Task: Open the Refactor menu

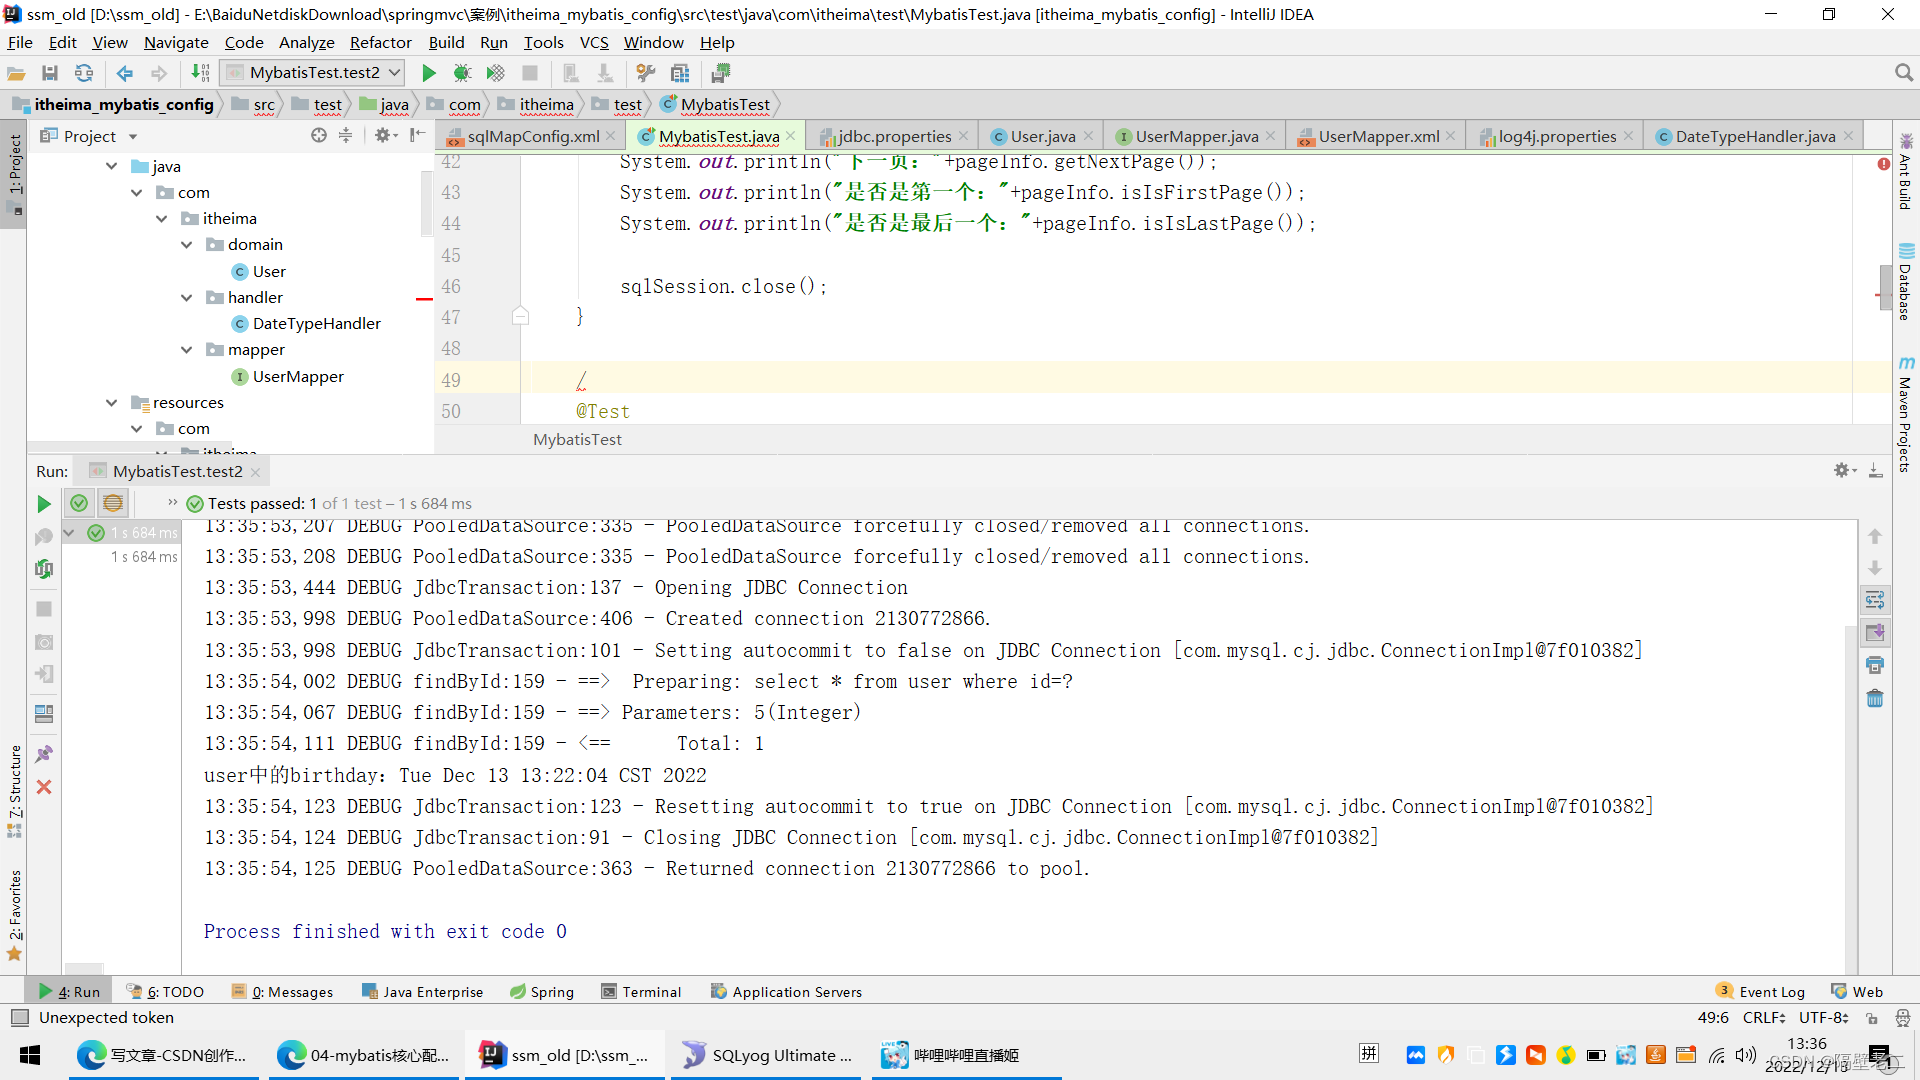Action: point(380,42)
